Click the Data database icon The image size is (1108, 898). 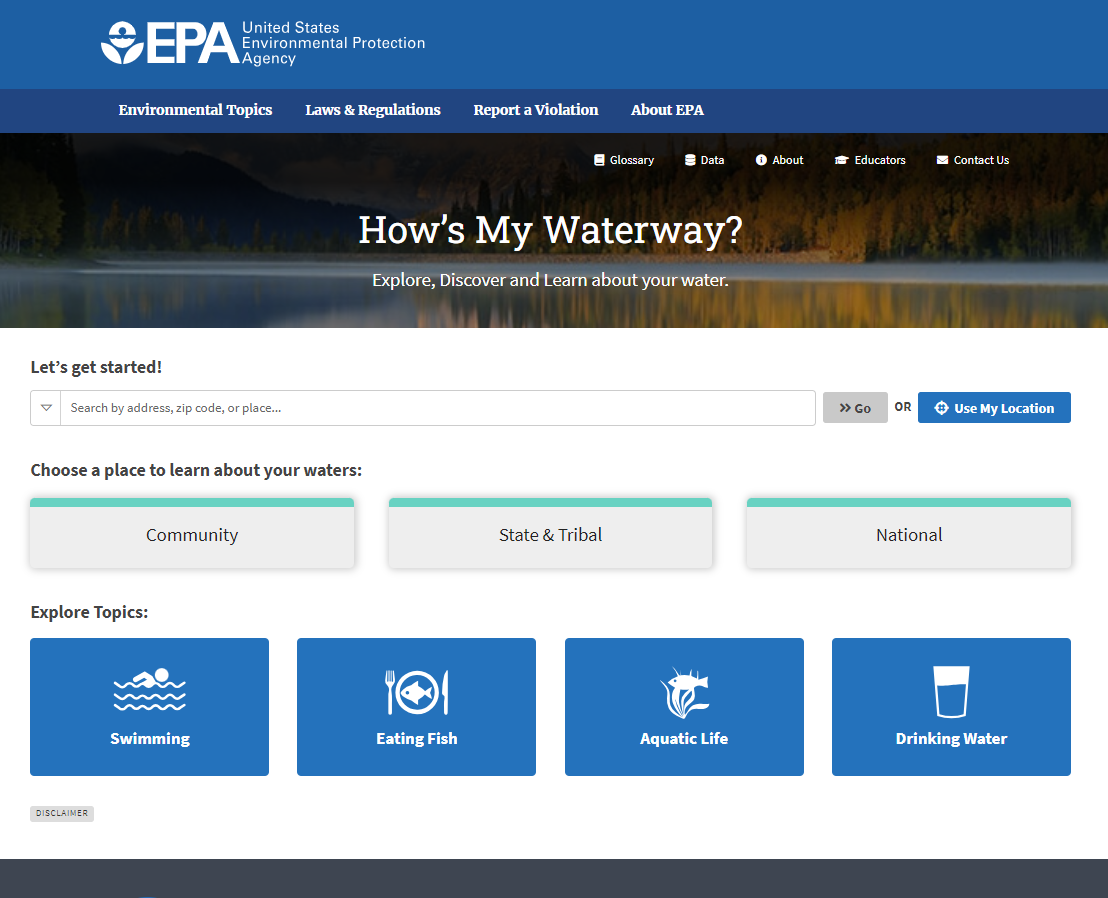coord(690,160)
